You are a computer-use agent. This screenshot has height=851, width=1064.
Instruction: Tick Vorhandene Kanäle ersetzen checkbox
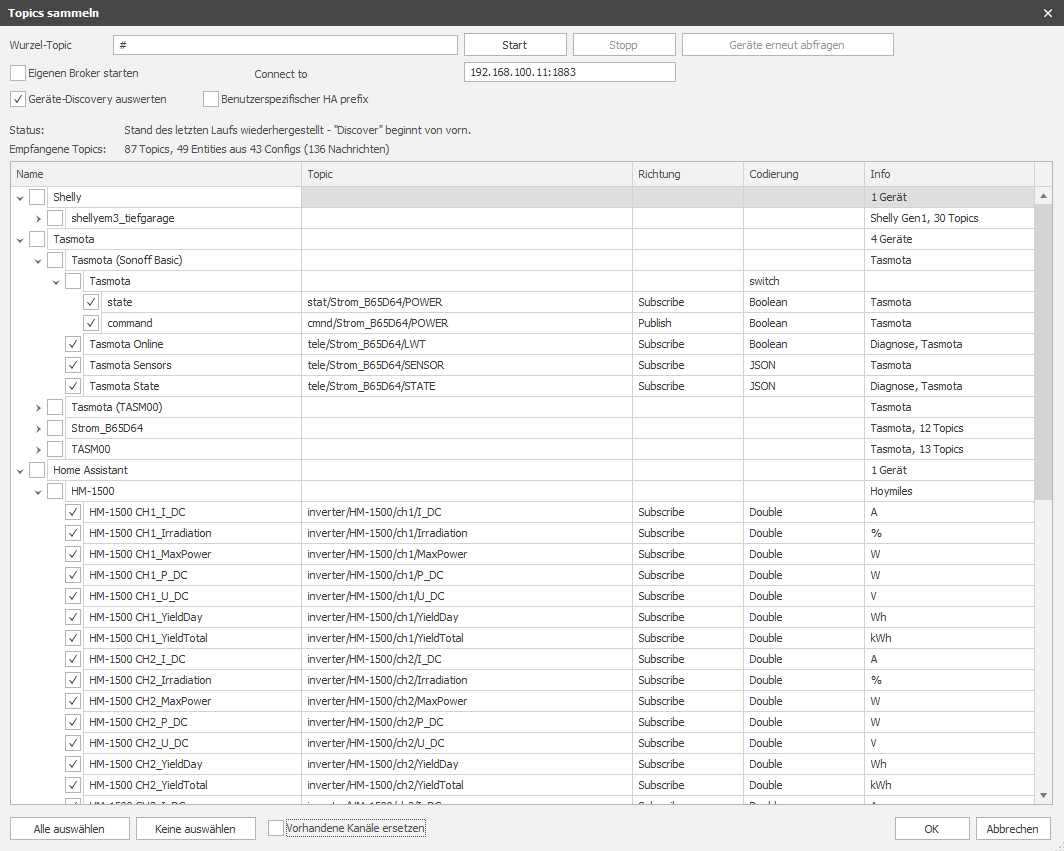coord(276,828)
